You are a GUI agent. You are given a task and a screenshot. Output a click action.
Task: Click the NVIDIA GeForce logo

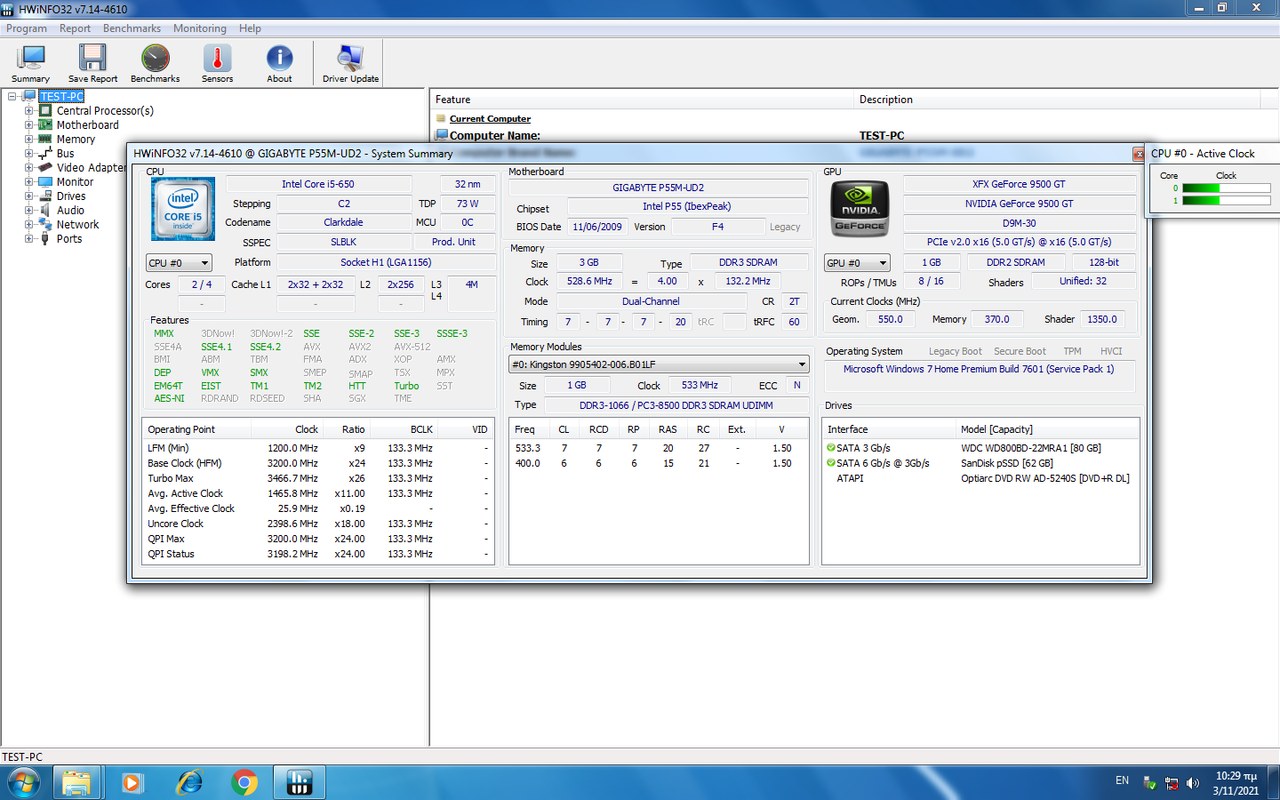860,208
